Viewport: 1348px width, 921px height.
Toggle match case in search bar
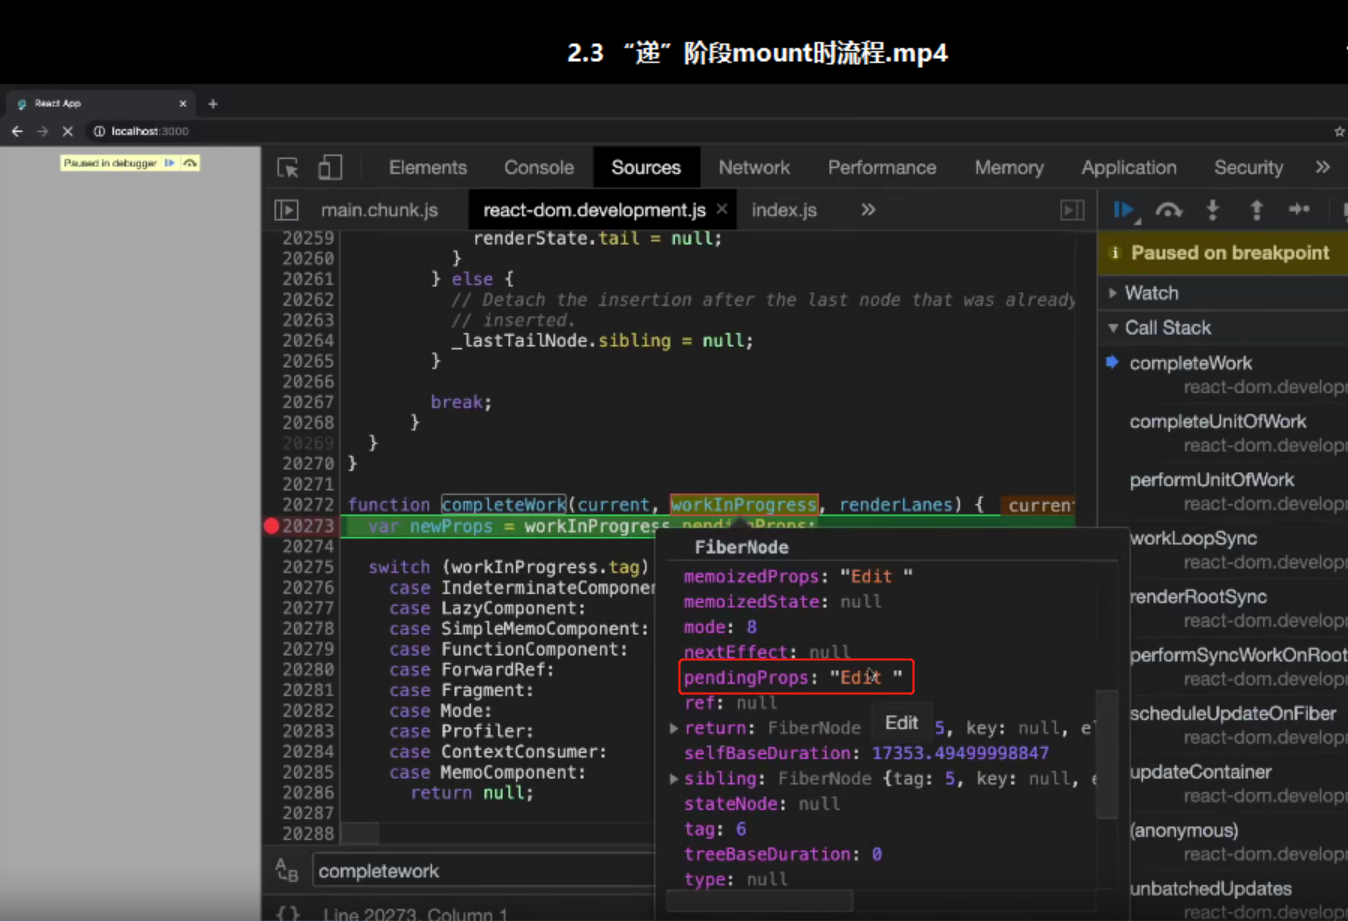(287, 870)
